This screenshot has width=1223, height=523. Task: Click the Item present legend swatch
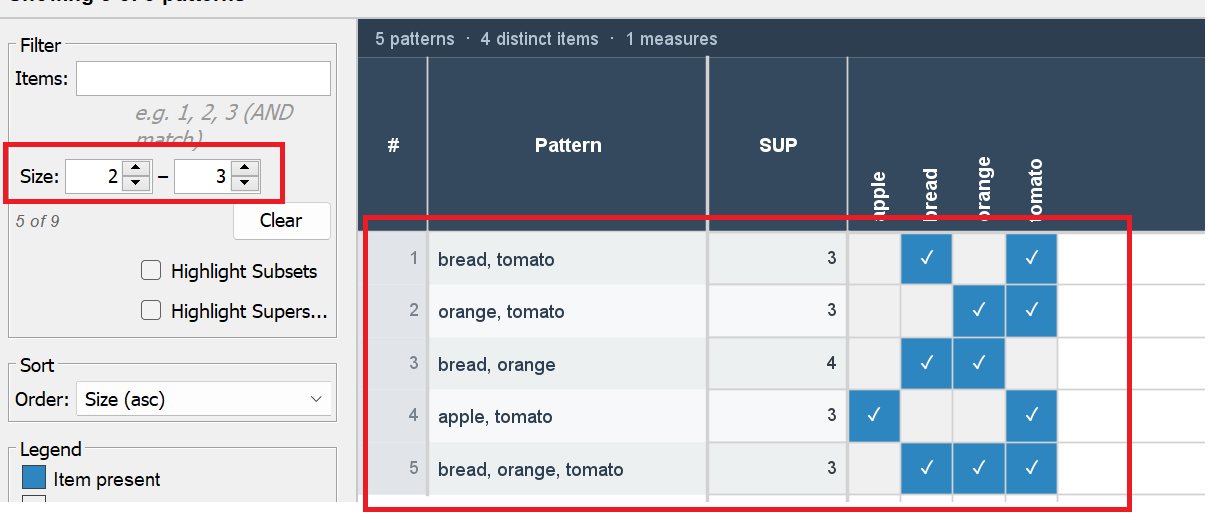[34, 479]
